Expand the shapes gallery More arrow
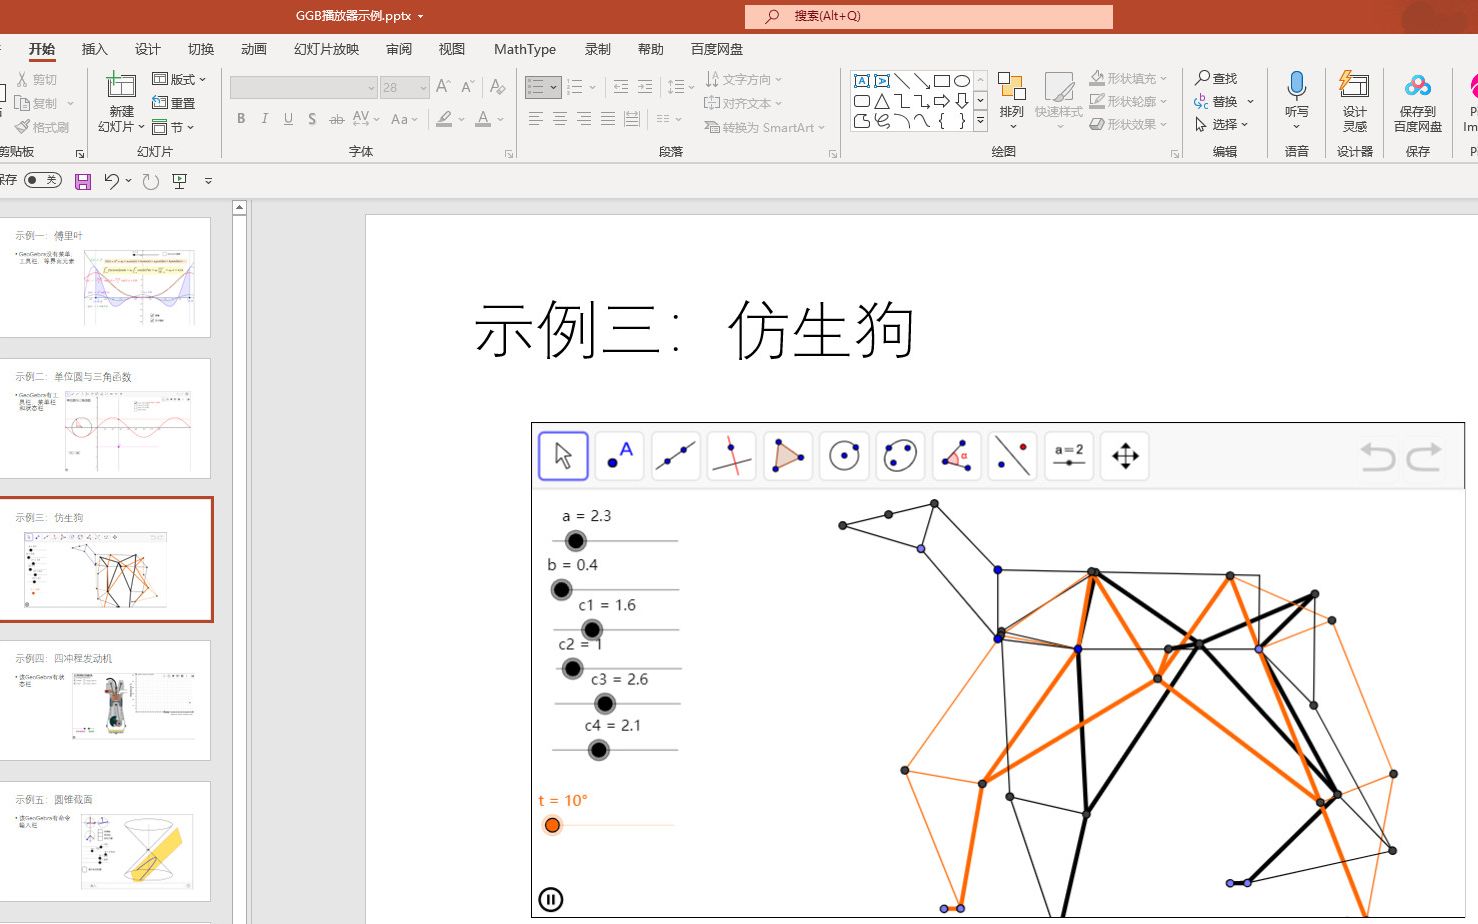The image size is (1478, 924). click(x=980, y=121)
